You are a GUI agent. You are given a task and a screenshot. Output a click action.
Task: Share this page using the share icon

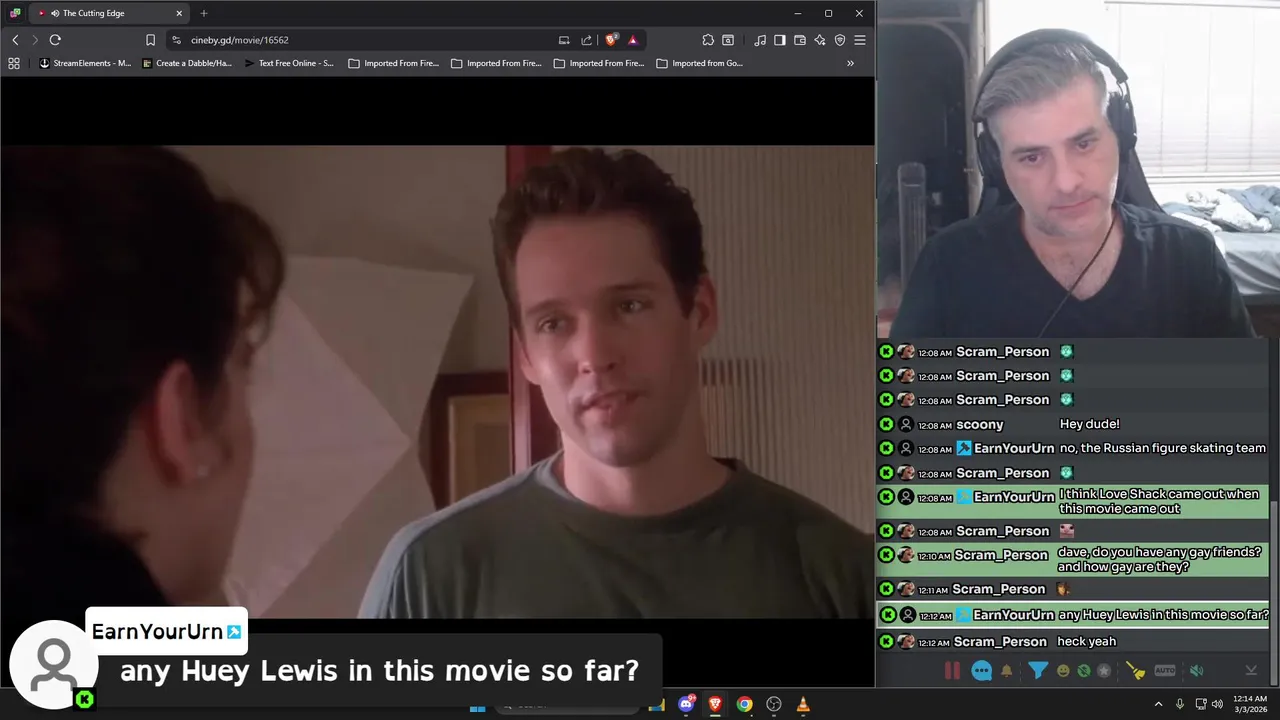[x=587, y=40]
